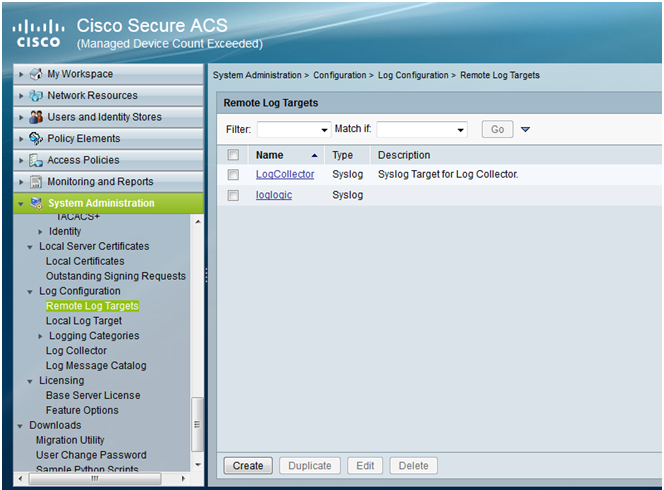Open Users and Identity Stores menu

(108, 117)
